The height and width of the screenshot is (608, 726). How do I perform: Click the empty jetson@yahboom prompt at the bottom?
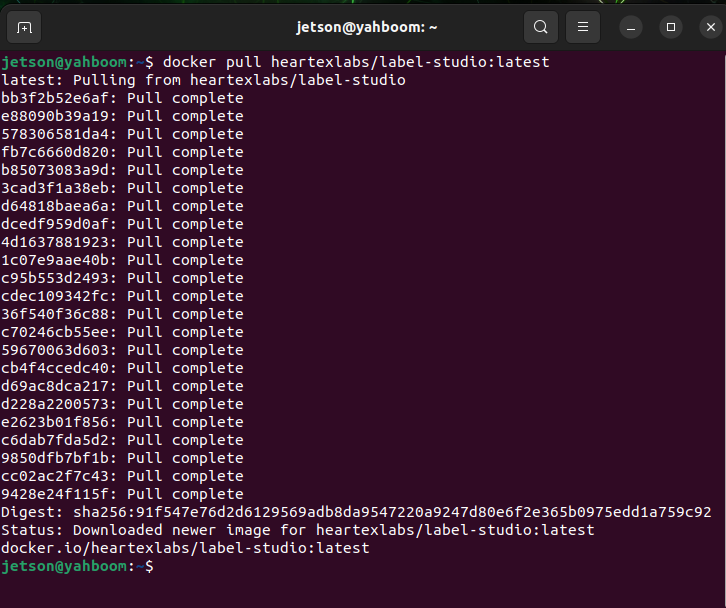click(77, 566)
